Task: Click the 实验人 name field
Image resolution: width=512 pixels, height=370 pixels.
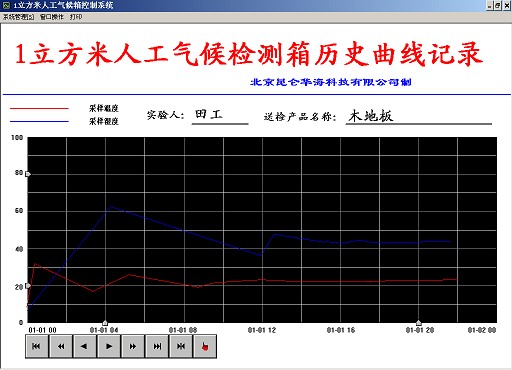Action: [220, 116]
